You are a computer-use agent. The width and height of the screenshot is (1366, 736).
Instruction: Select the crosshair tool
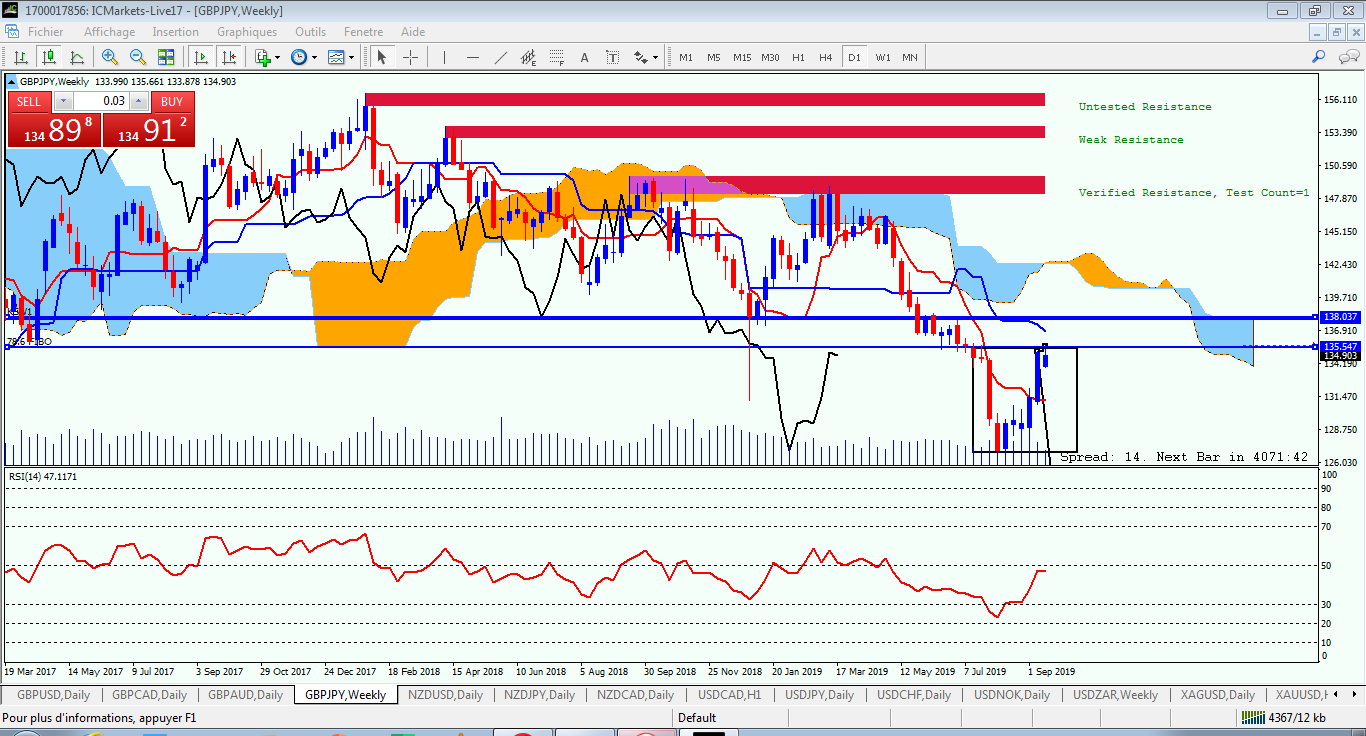tap(410, 57)
